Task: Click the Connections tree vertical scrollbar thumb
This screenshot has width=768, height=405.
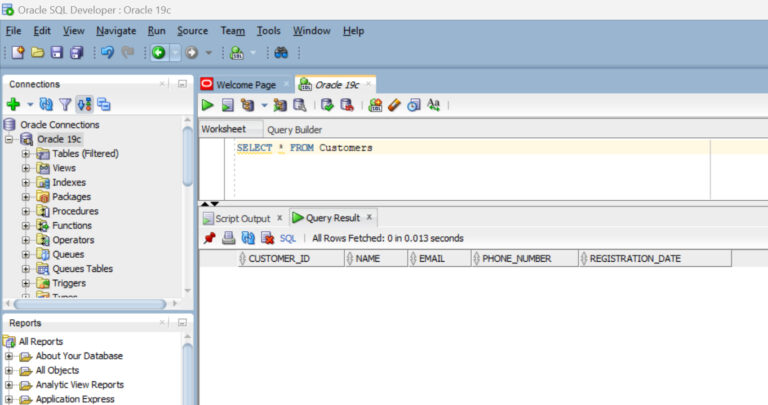Action: (x=188, y=156)
